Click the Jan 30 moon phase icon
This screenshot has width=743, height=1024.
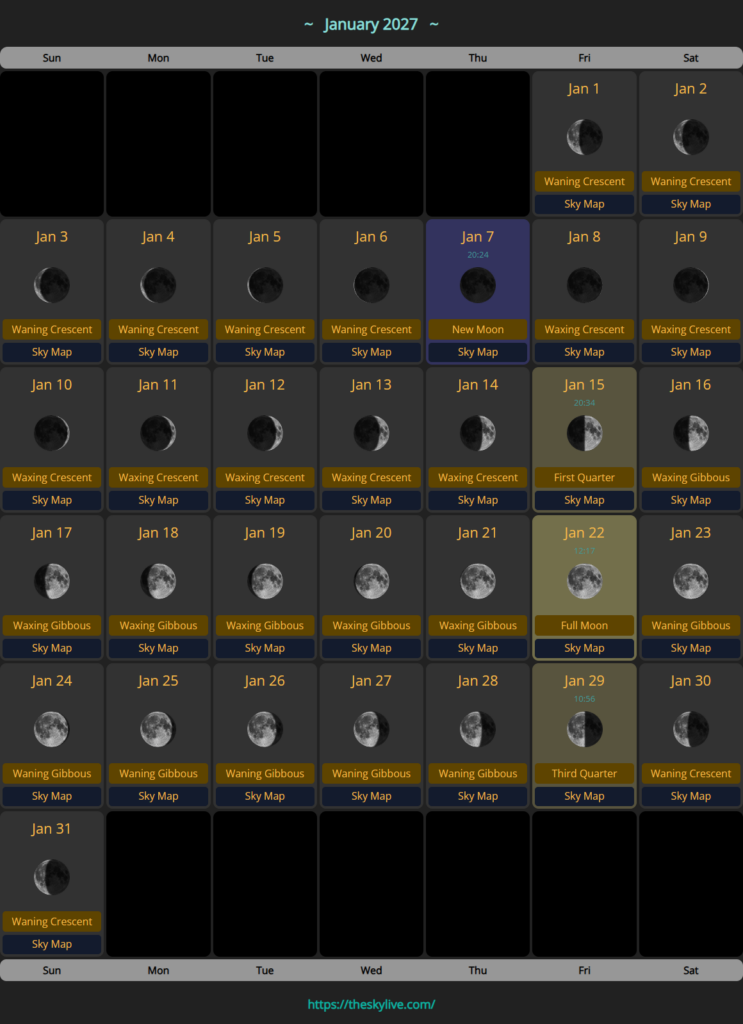point(691,729)
